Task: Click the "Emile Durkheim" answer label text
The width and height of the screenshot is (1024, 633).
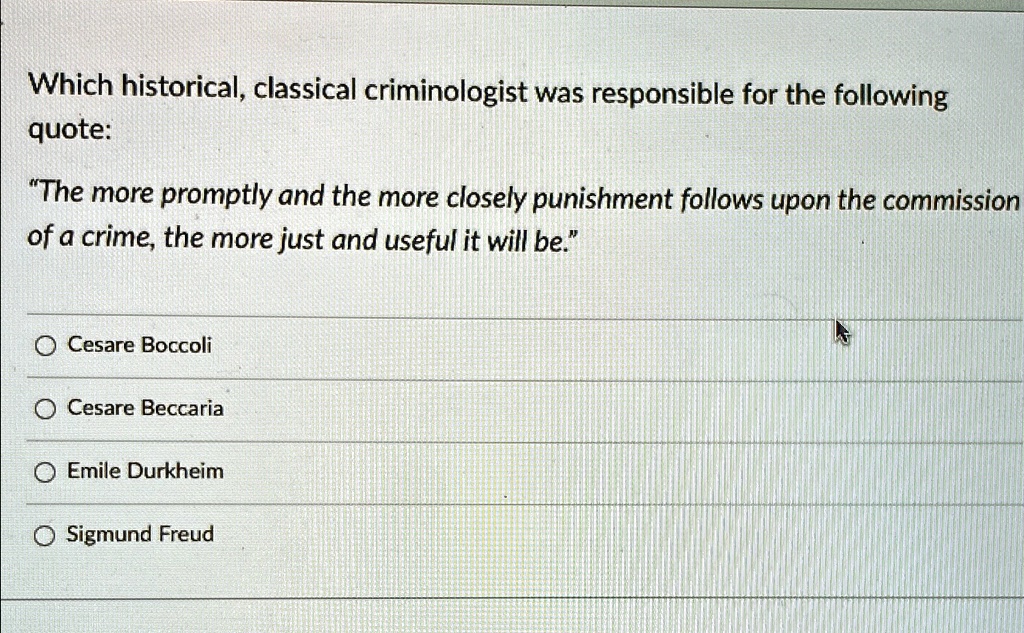Action: coord(145,470)
